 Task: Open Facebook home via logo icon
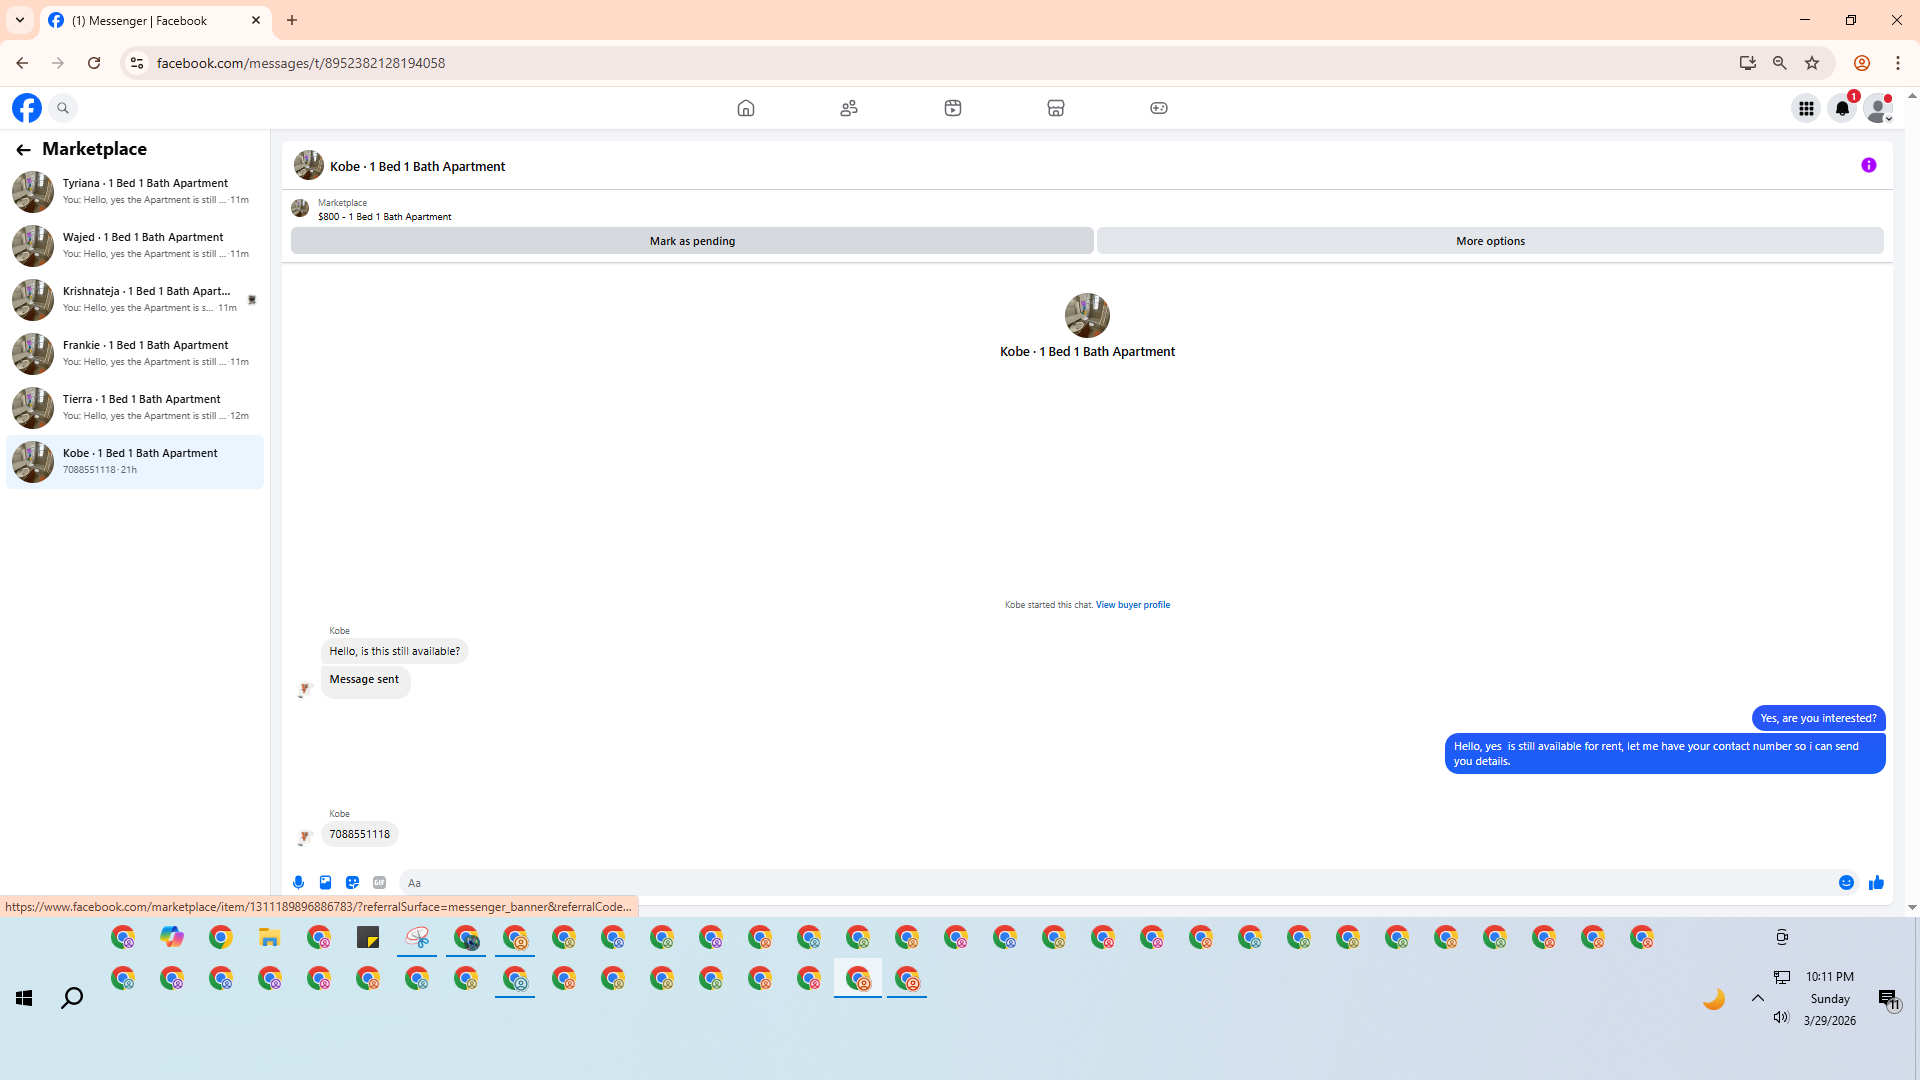(x=27, y=108)
